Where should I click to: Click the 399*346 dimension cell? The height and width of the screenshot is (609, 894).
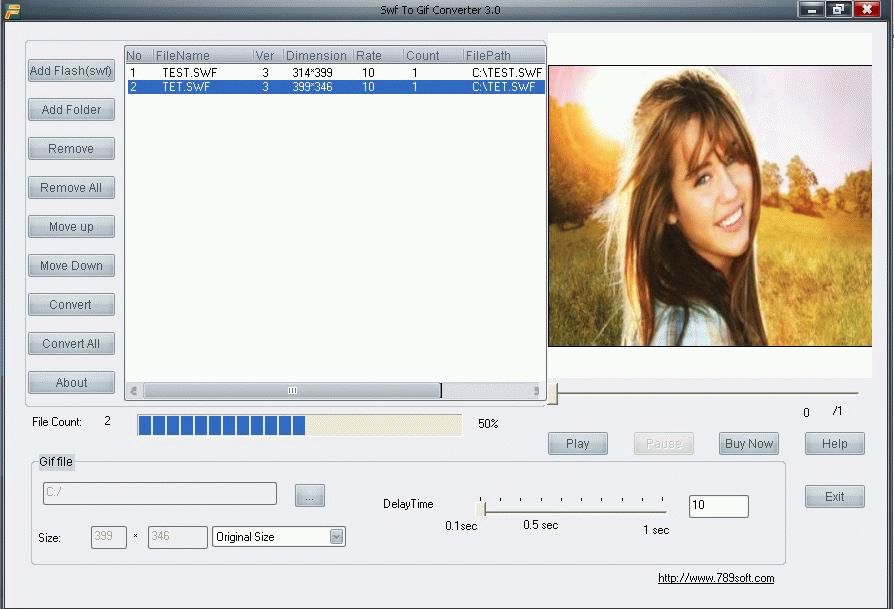click(312, 87)
